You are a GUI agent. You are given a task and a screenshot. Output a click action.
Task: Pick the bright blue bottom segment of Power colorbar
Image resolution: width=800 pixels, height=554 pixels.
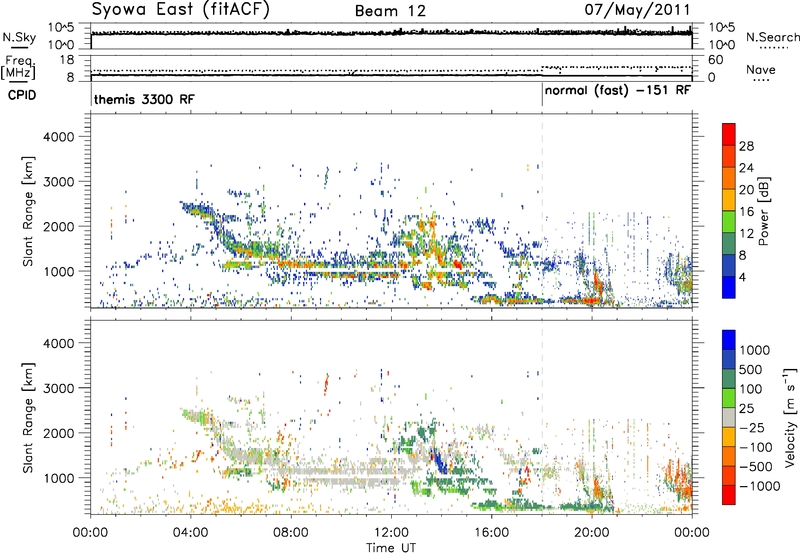click(729, 287)
